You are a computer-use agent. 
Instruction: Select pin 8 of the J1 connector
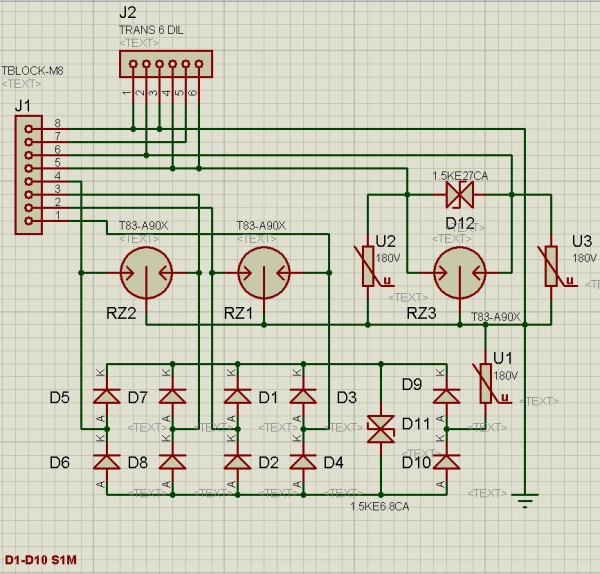click(30, 128)
